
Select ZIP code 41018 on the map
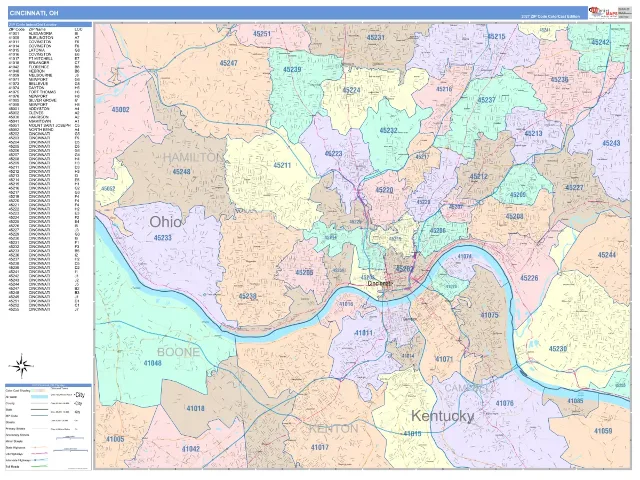click(195, 408)
